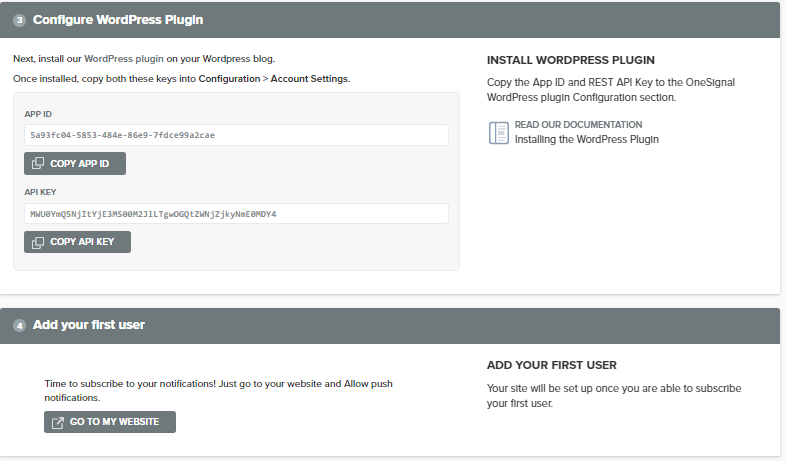
Task: Click the copy icon inside COPY APP ID
Action: click(x=38, y=163)
